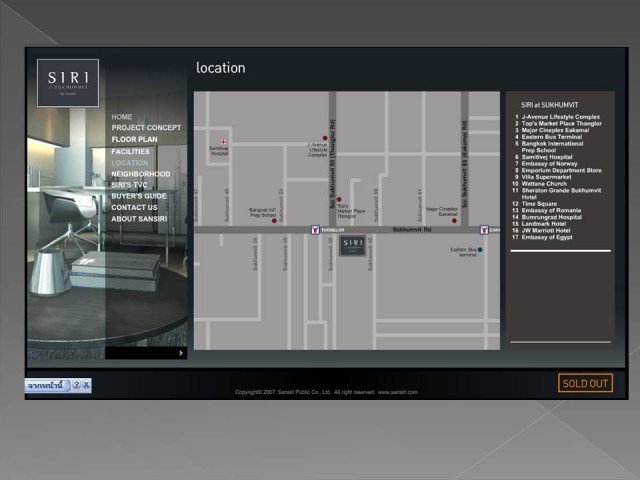Select the highlighted LOCATION menu item
Screen dimensions: 640x480
coord(130,163)
